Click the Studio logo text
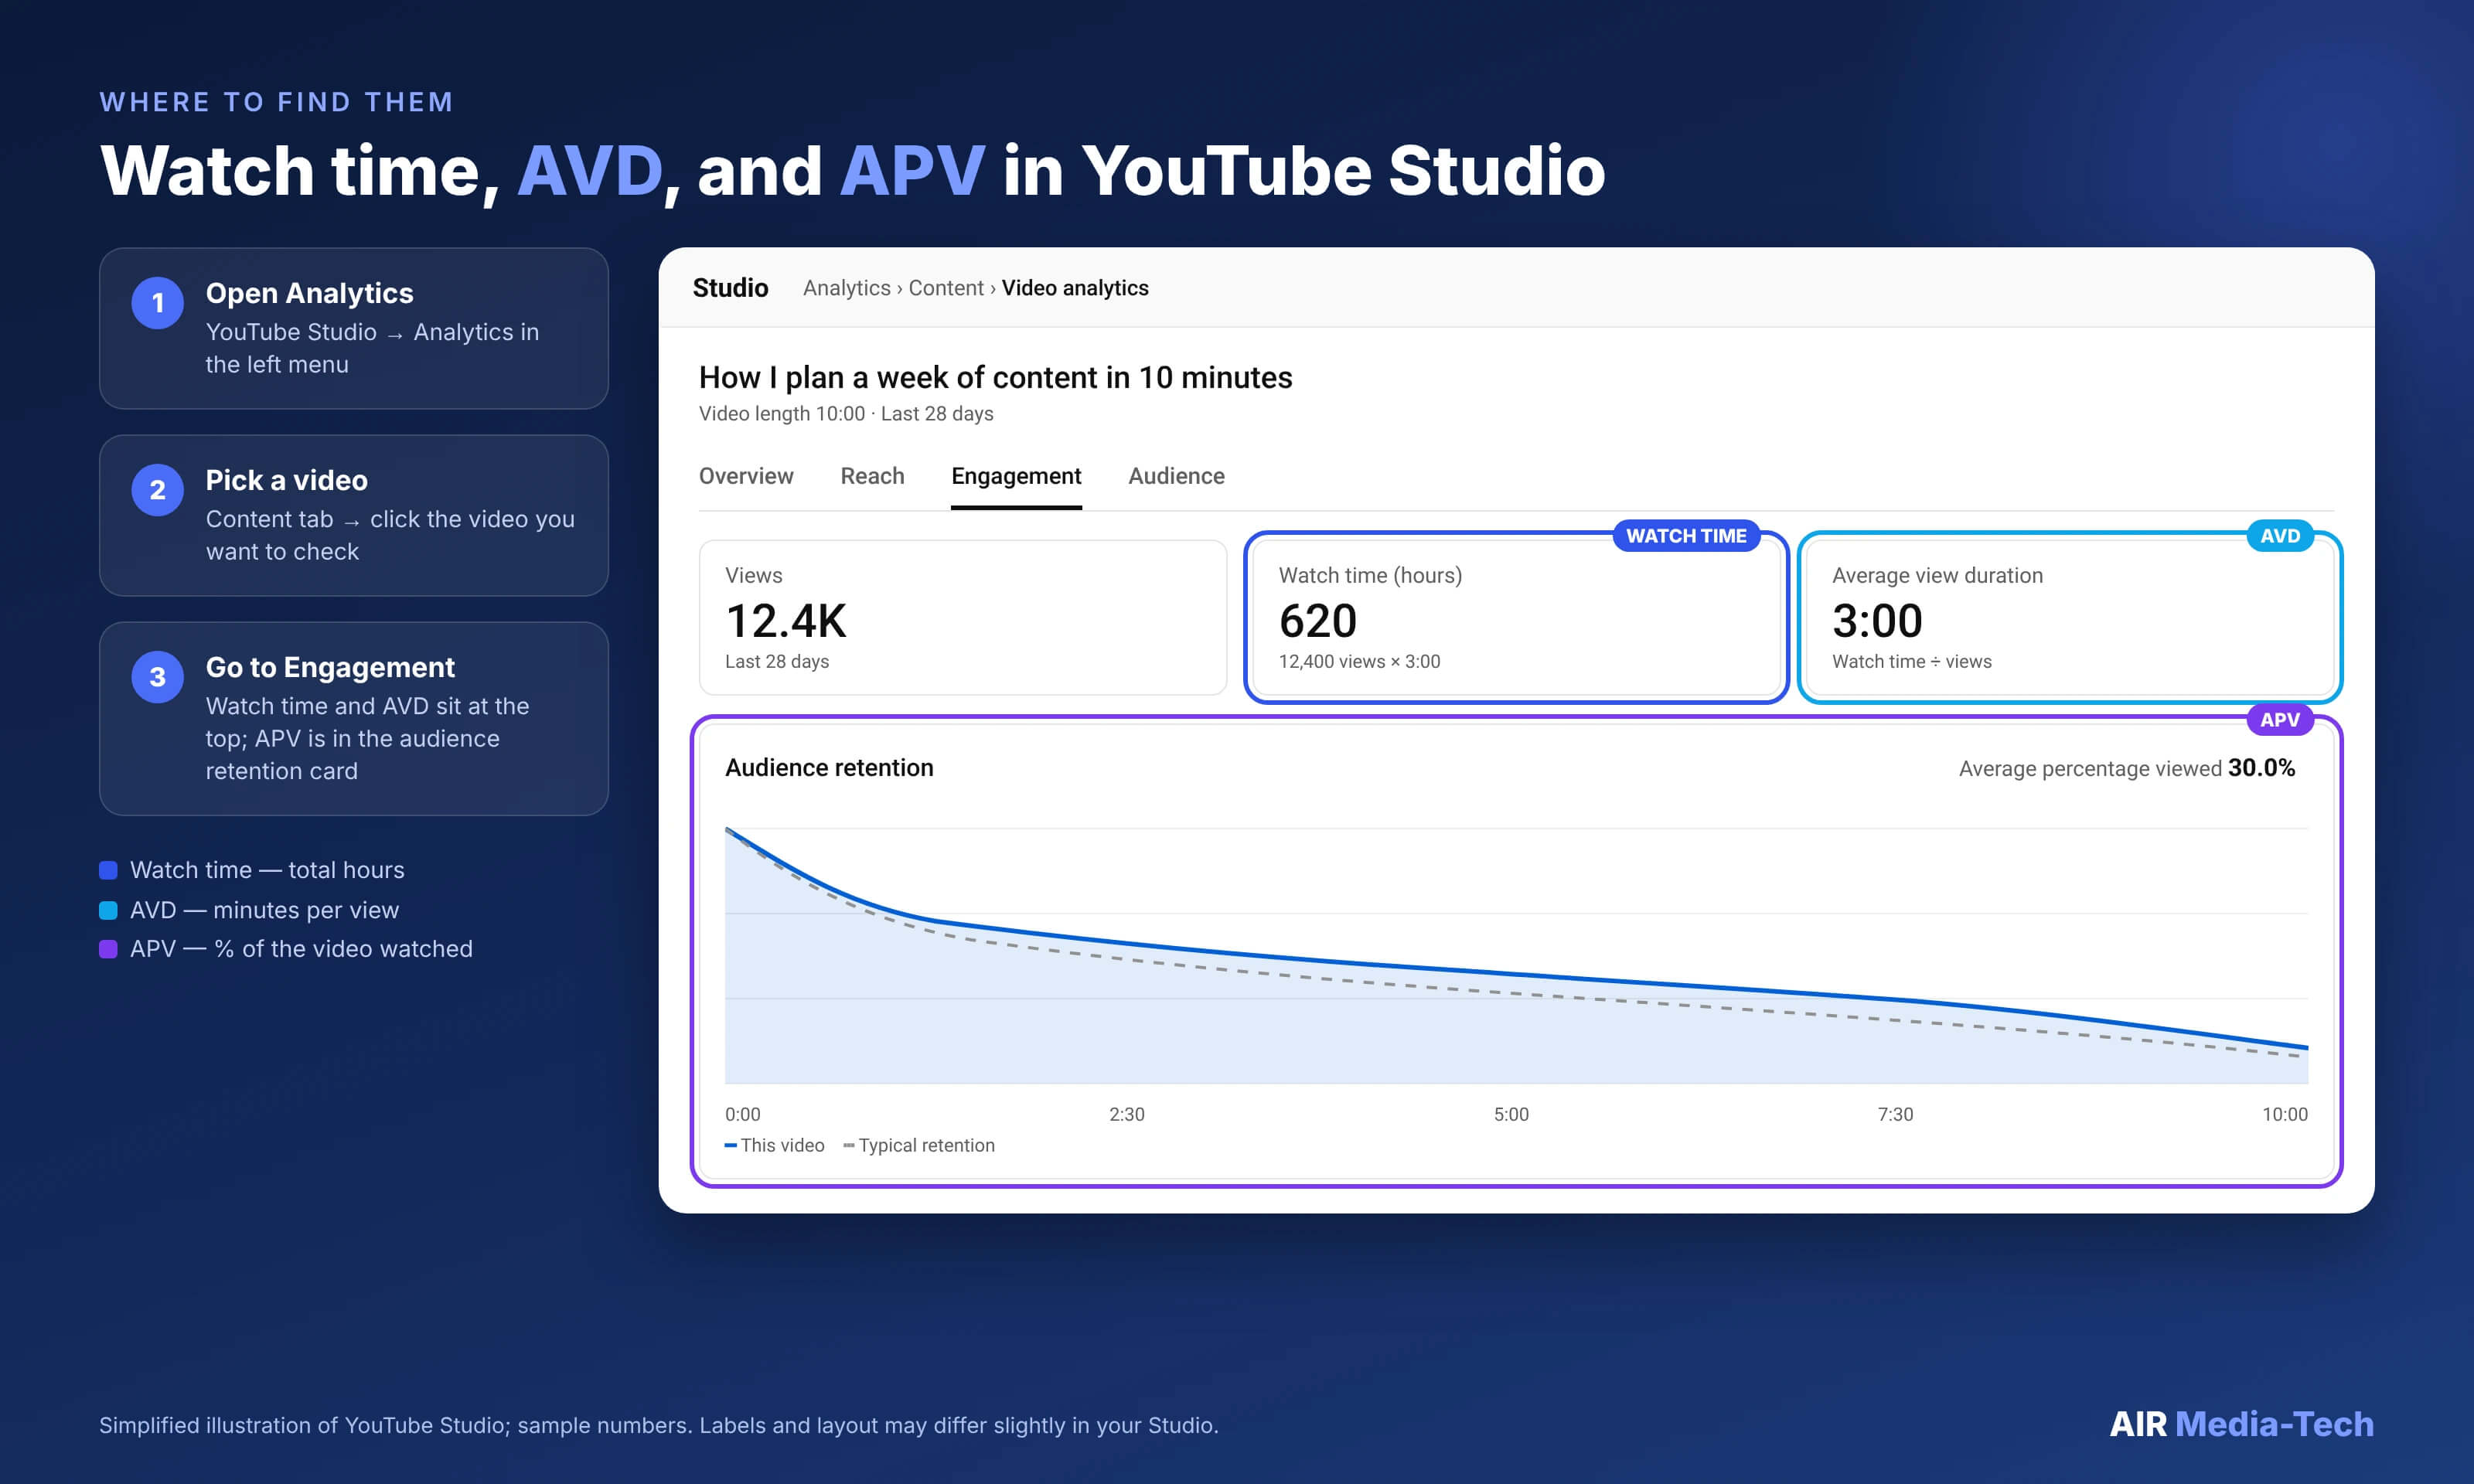 click(730, 288)
